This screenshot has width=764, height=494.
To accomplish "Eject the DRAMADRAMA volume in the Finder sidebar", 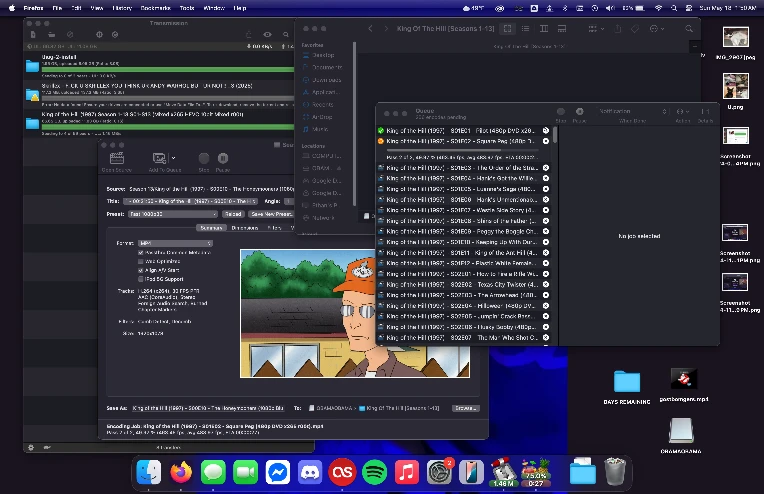I will (339, 168).
